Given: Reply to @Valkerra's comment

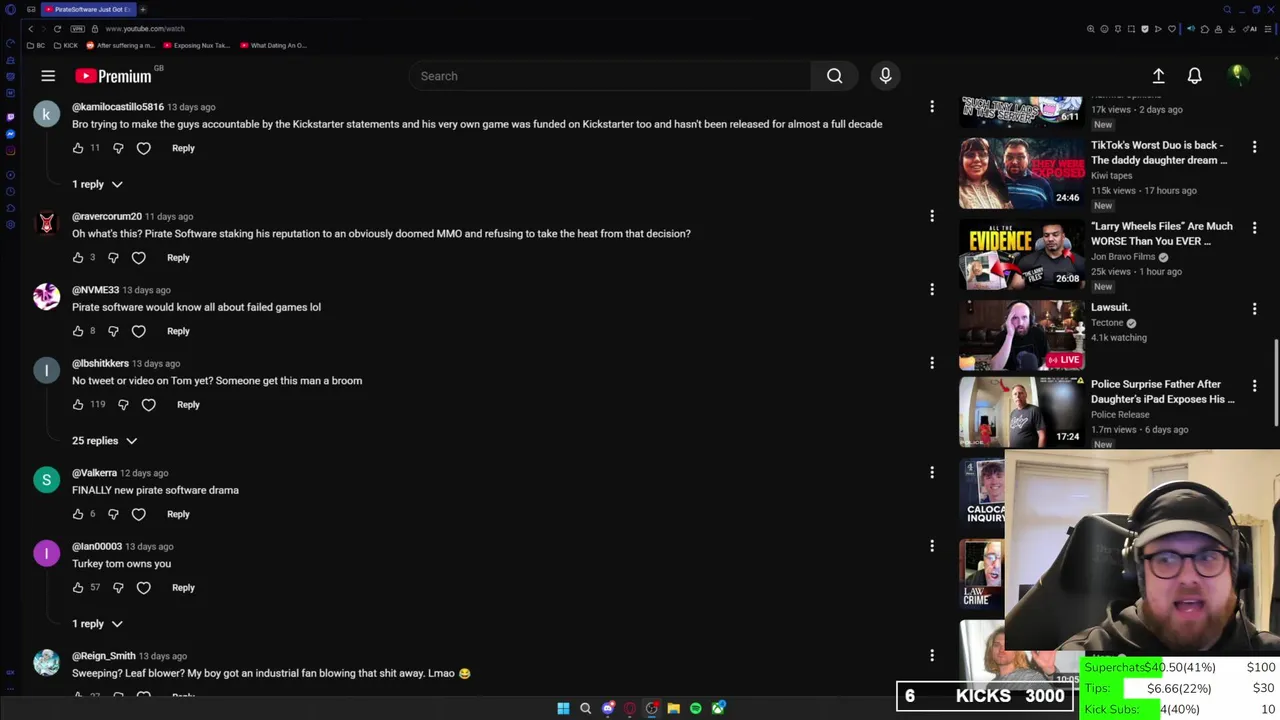Looking at the screenshot, I should coord(178,514).
